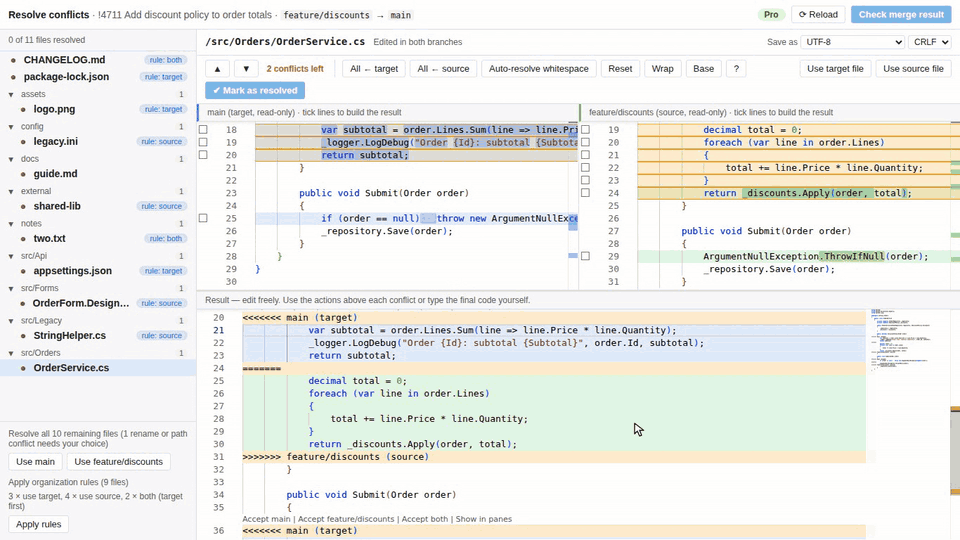
Task: Tick source line 22 checkbox
Action: point(585,168)
